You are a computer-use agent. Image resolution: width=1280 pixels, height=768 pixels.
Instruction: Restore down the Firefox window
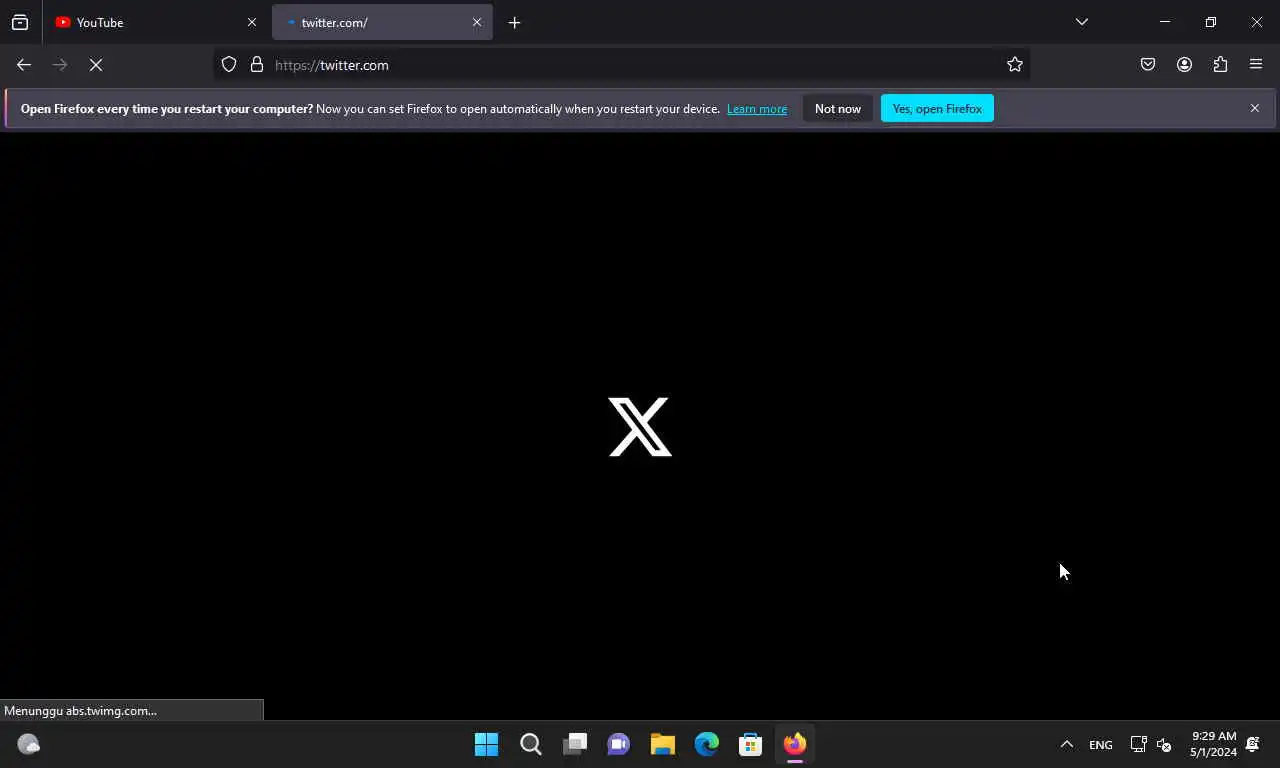pyautogui.click(x=1211, y=22)
